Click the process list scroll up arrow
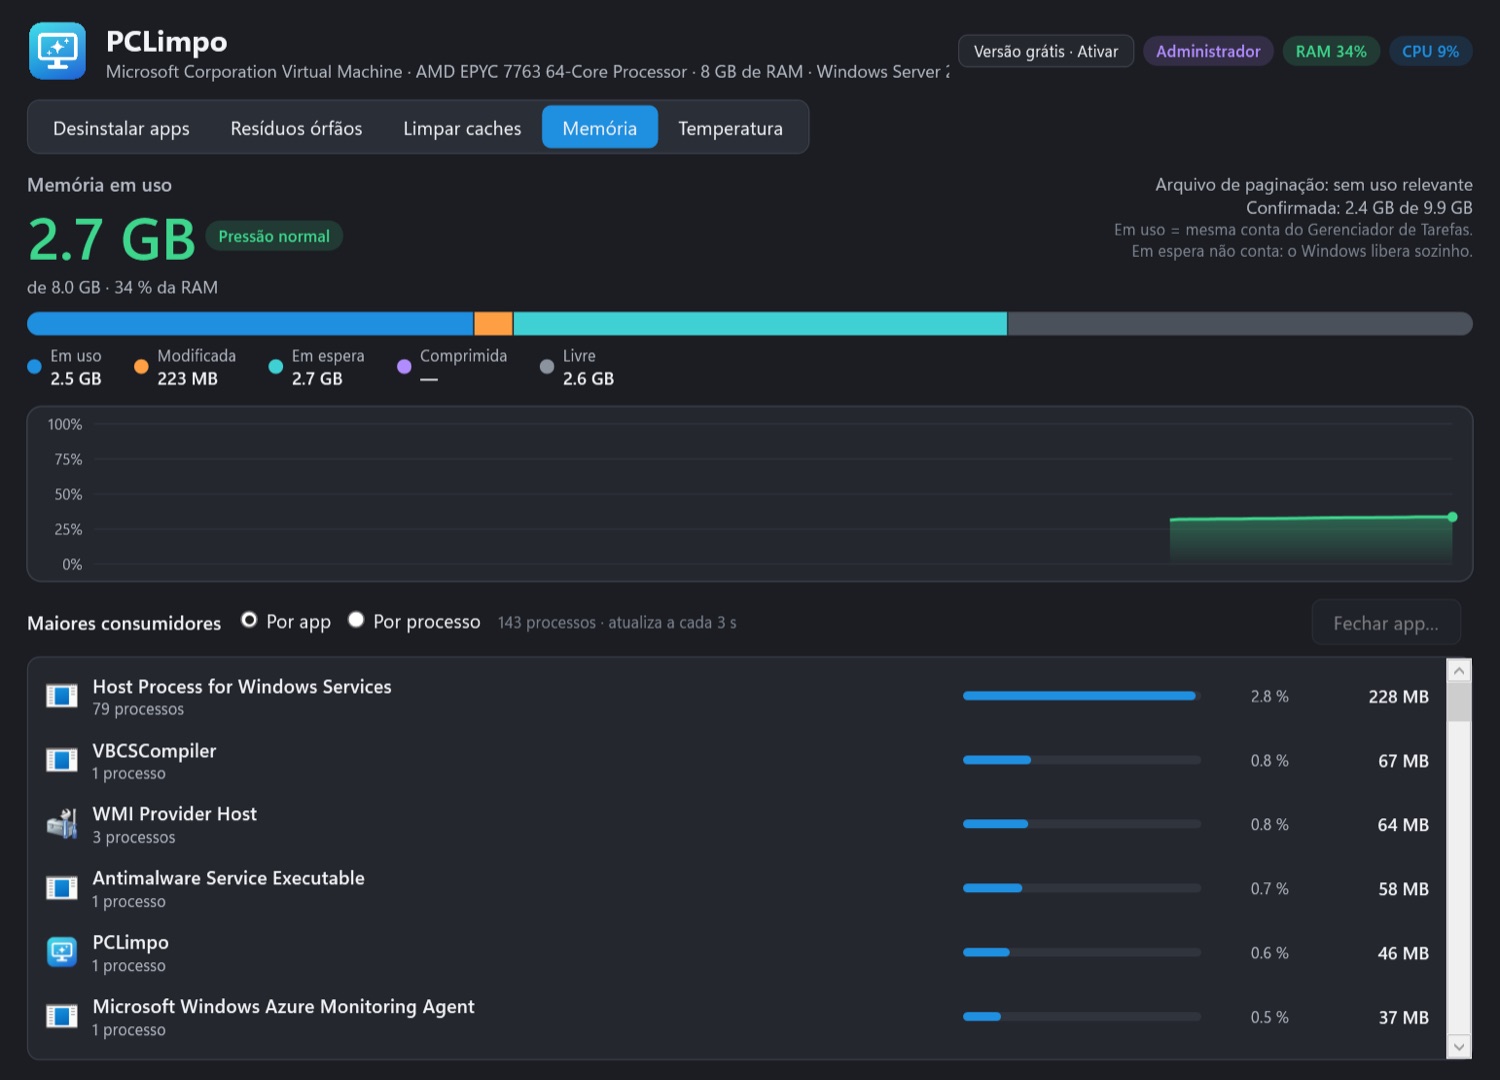The width and height of the screenshot is (1500, 1080). (x=1459, y=670)
